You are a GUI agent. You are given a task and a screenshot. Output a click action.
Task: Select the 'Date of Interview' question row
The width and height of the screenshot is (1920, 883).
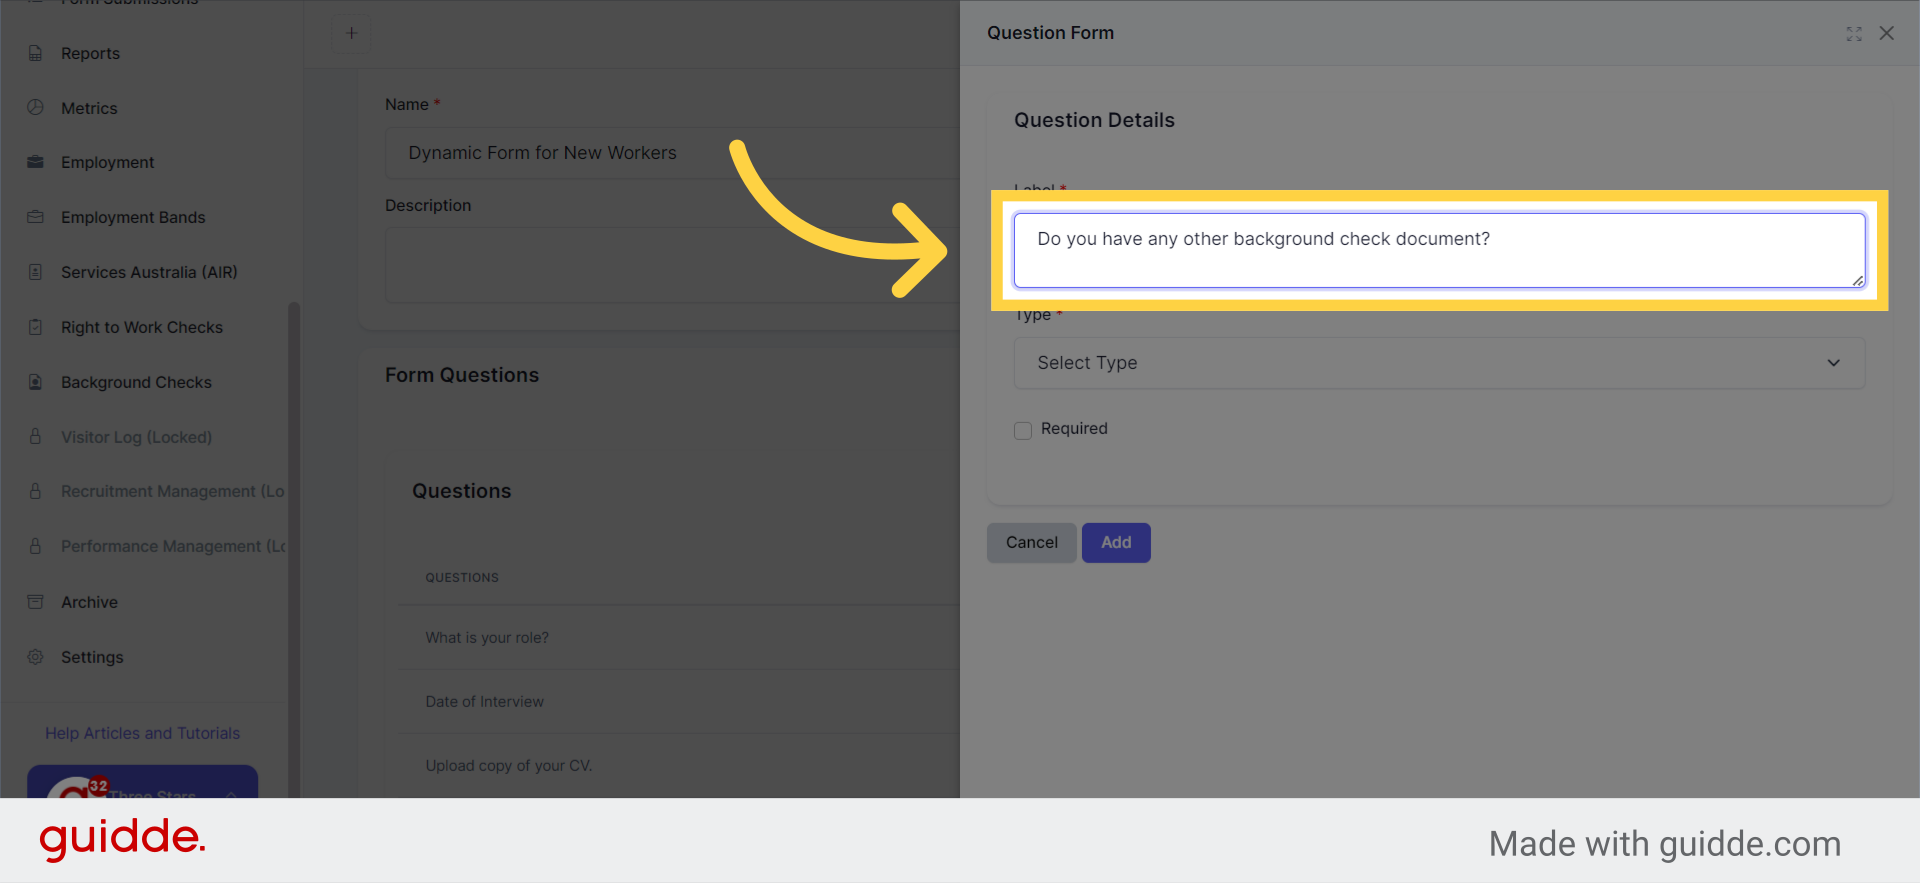click(680, 702)
